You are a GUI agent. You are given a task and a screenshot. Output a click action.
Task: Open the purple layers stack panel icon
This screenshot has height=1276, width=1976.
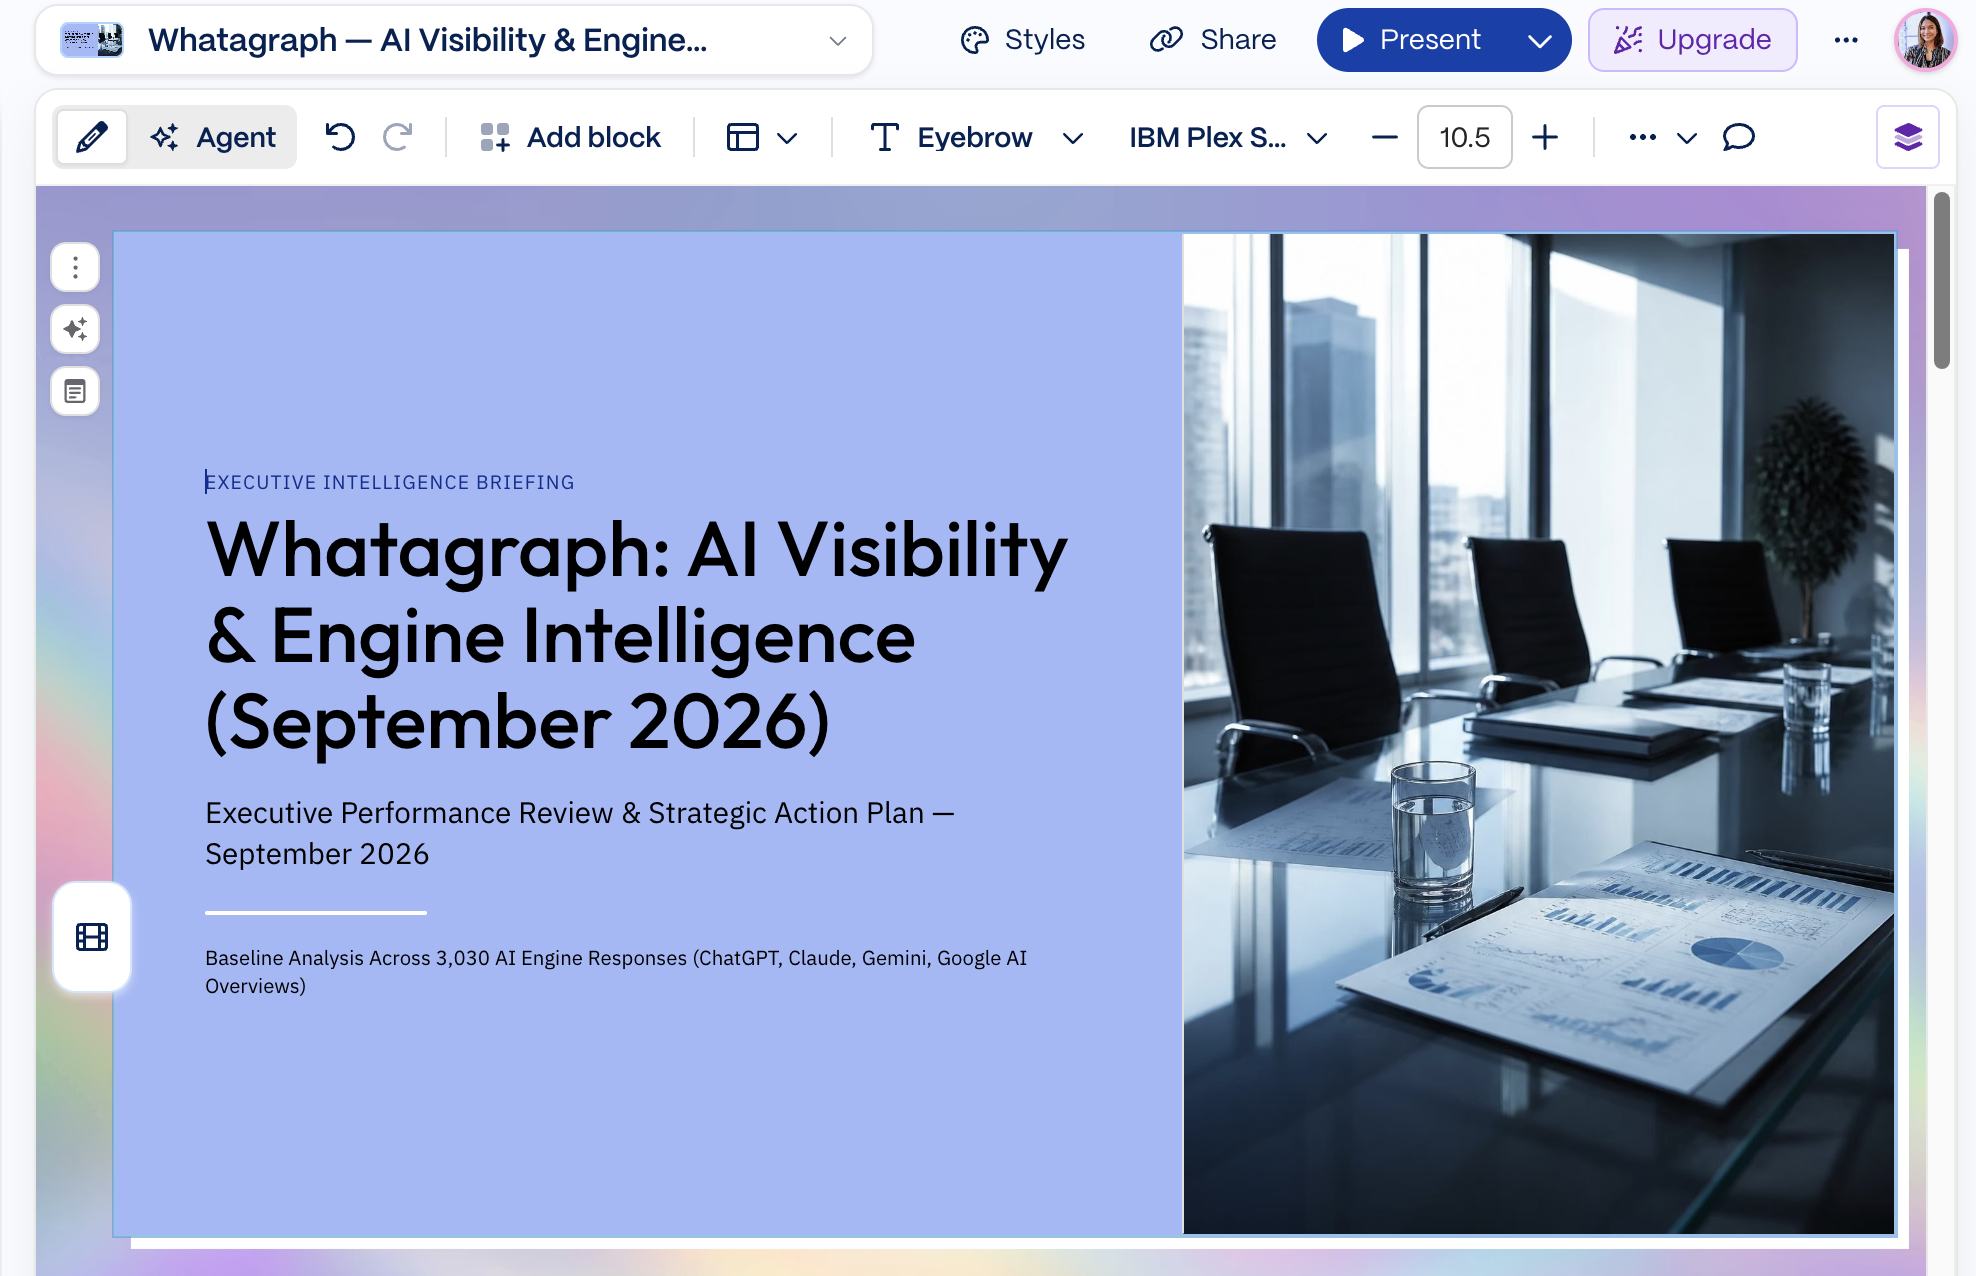[1908, 137]
